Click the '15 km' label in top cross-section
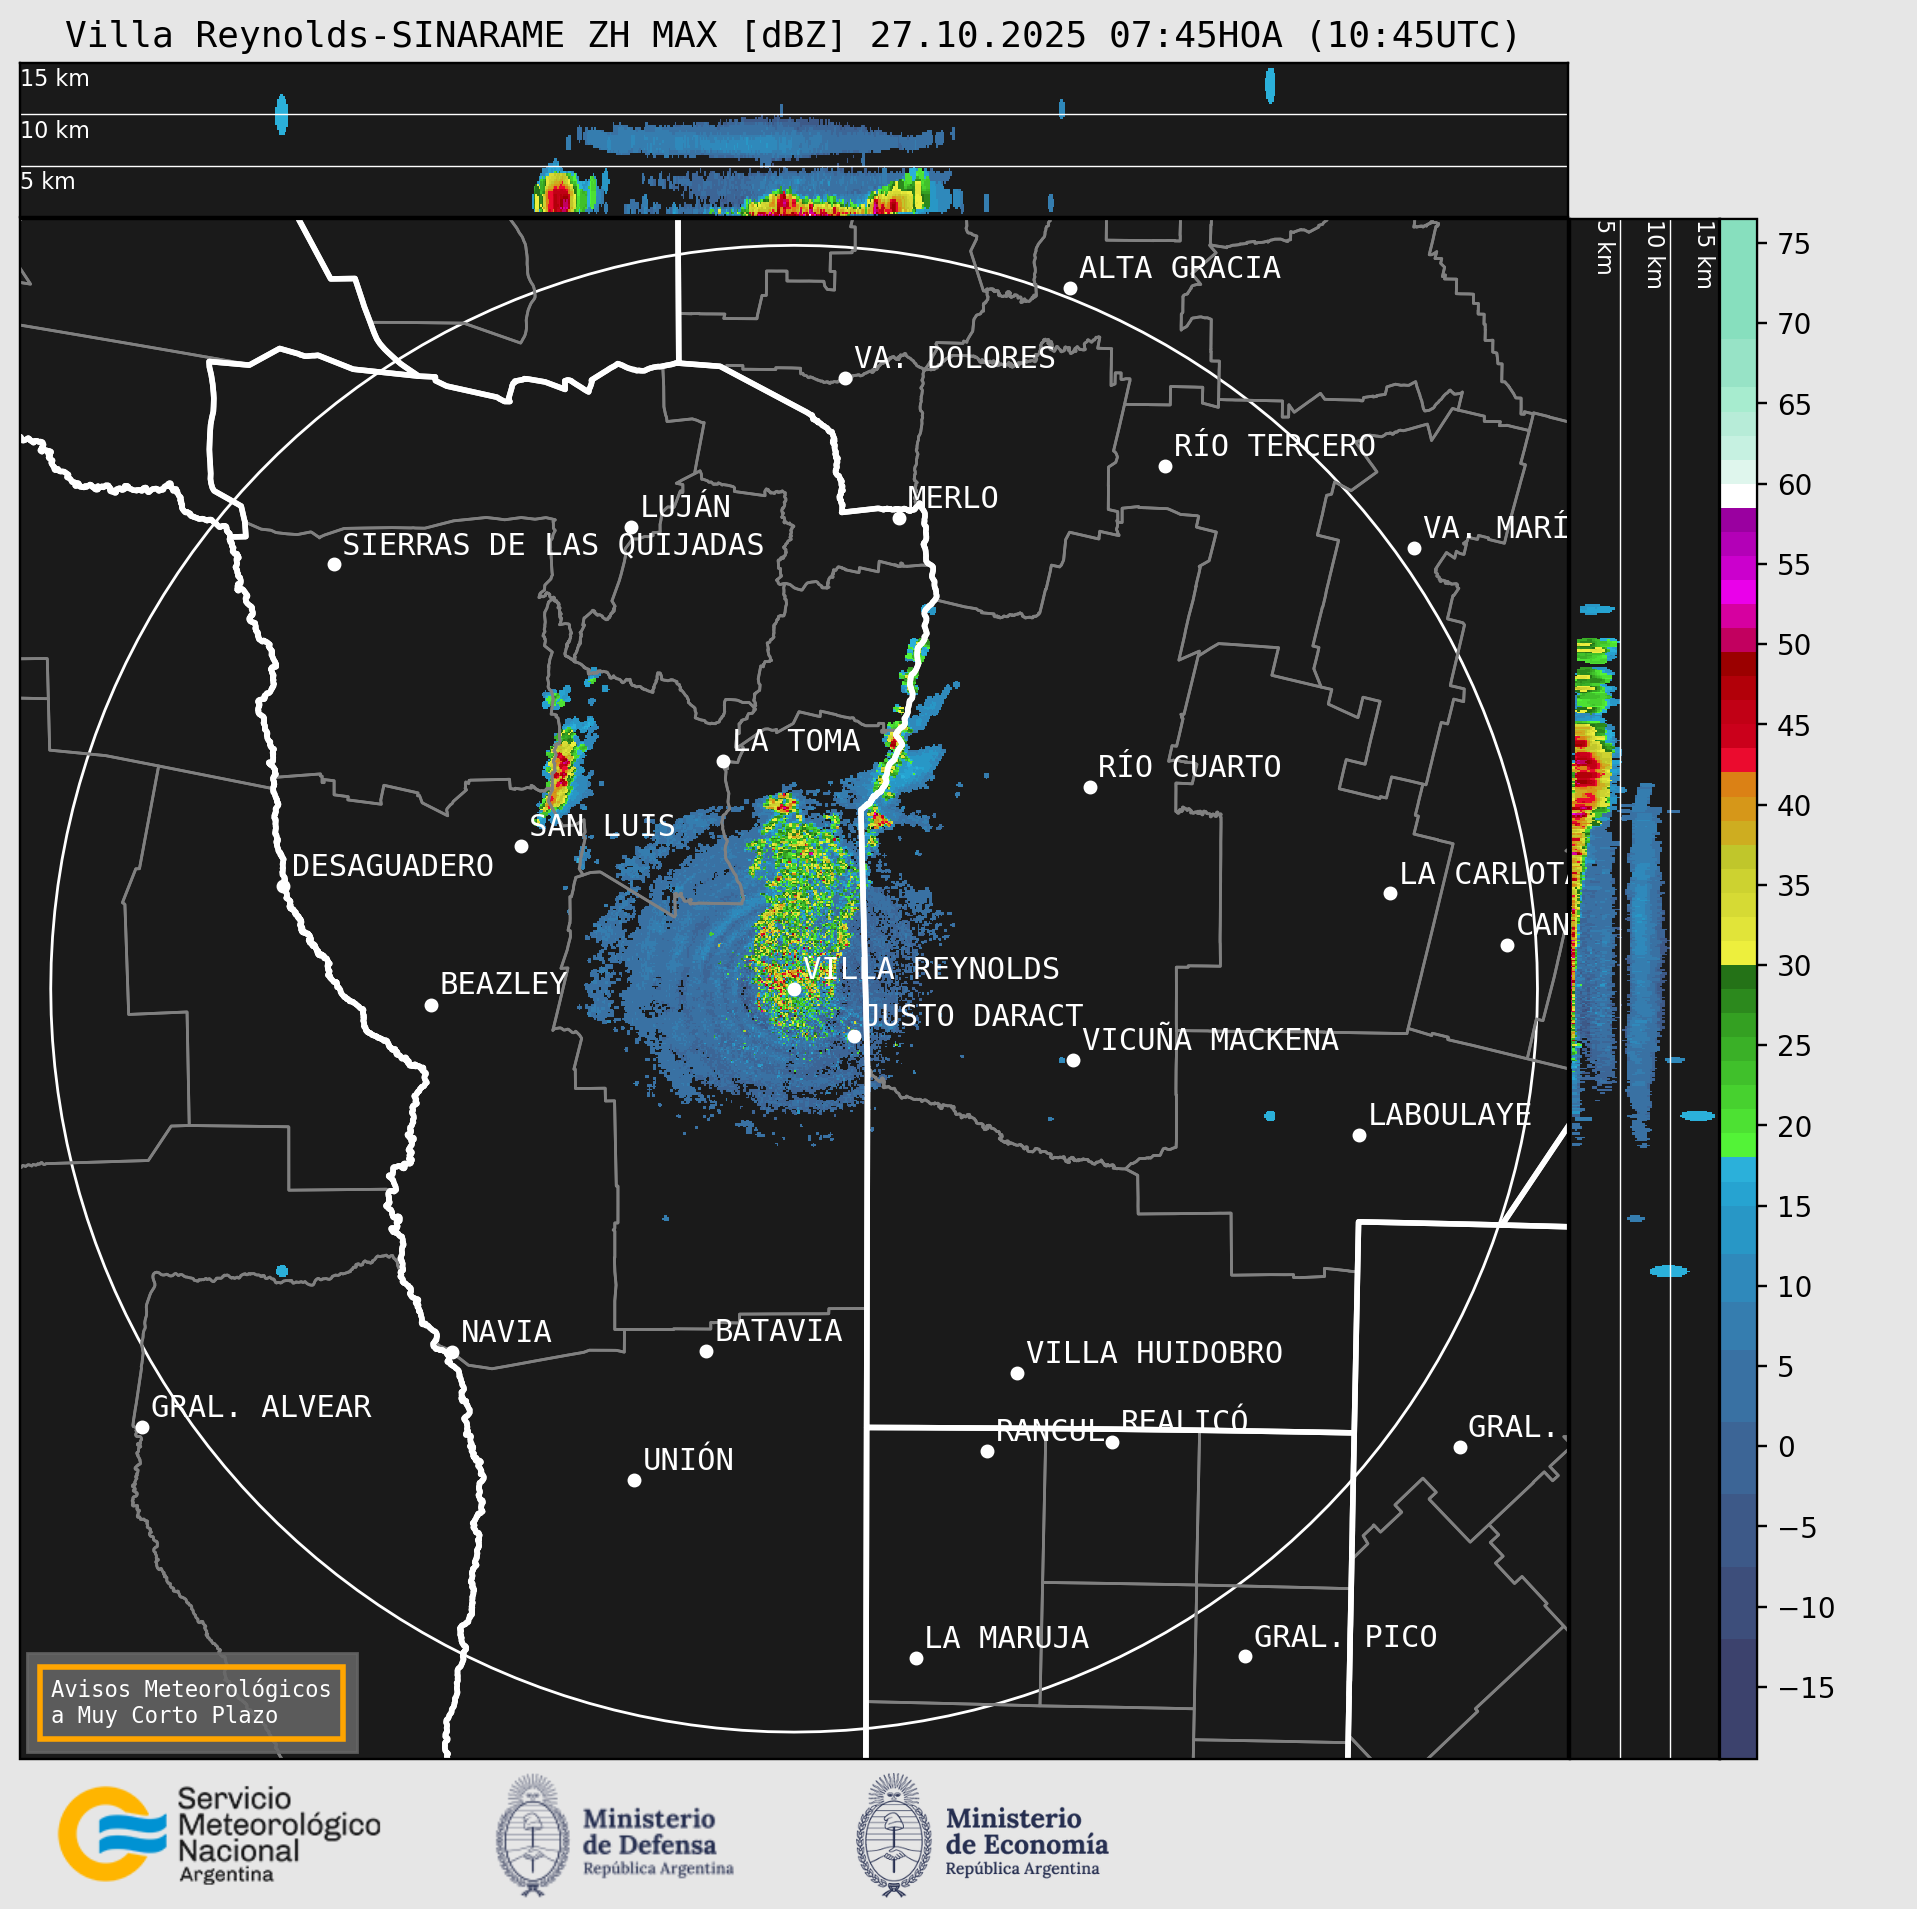Image resolution: width=1917 pixels, height=1909 pixels. [x=55, y=78]
